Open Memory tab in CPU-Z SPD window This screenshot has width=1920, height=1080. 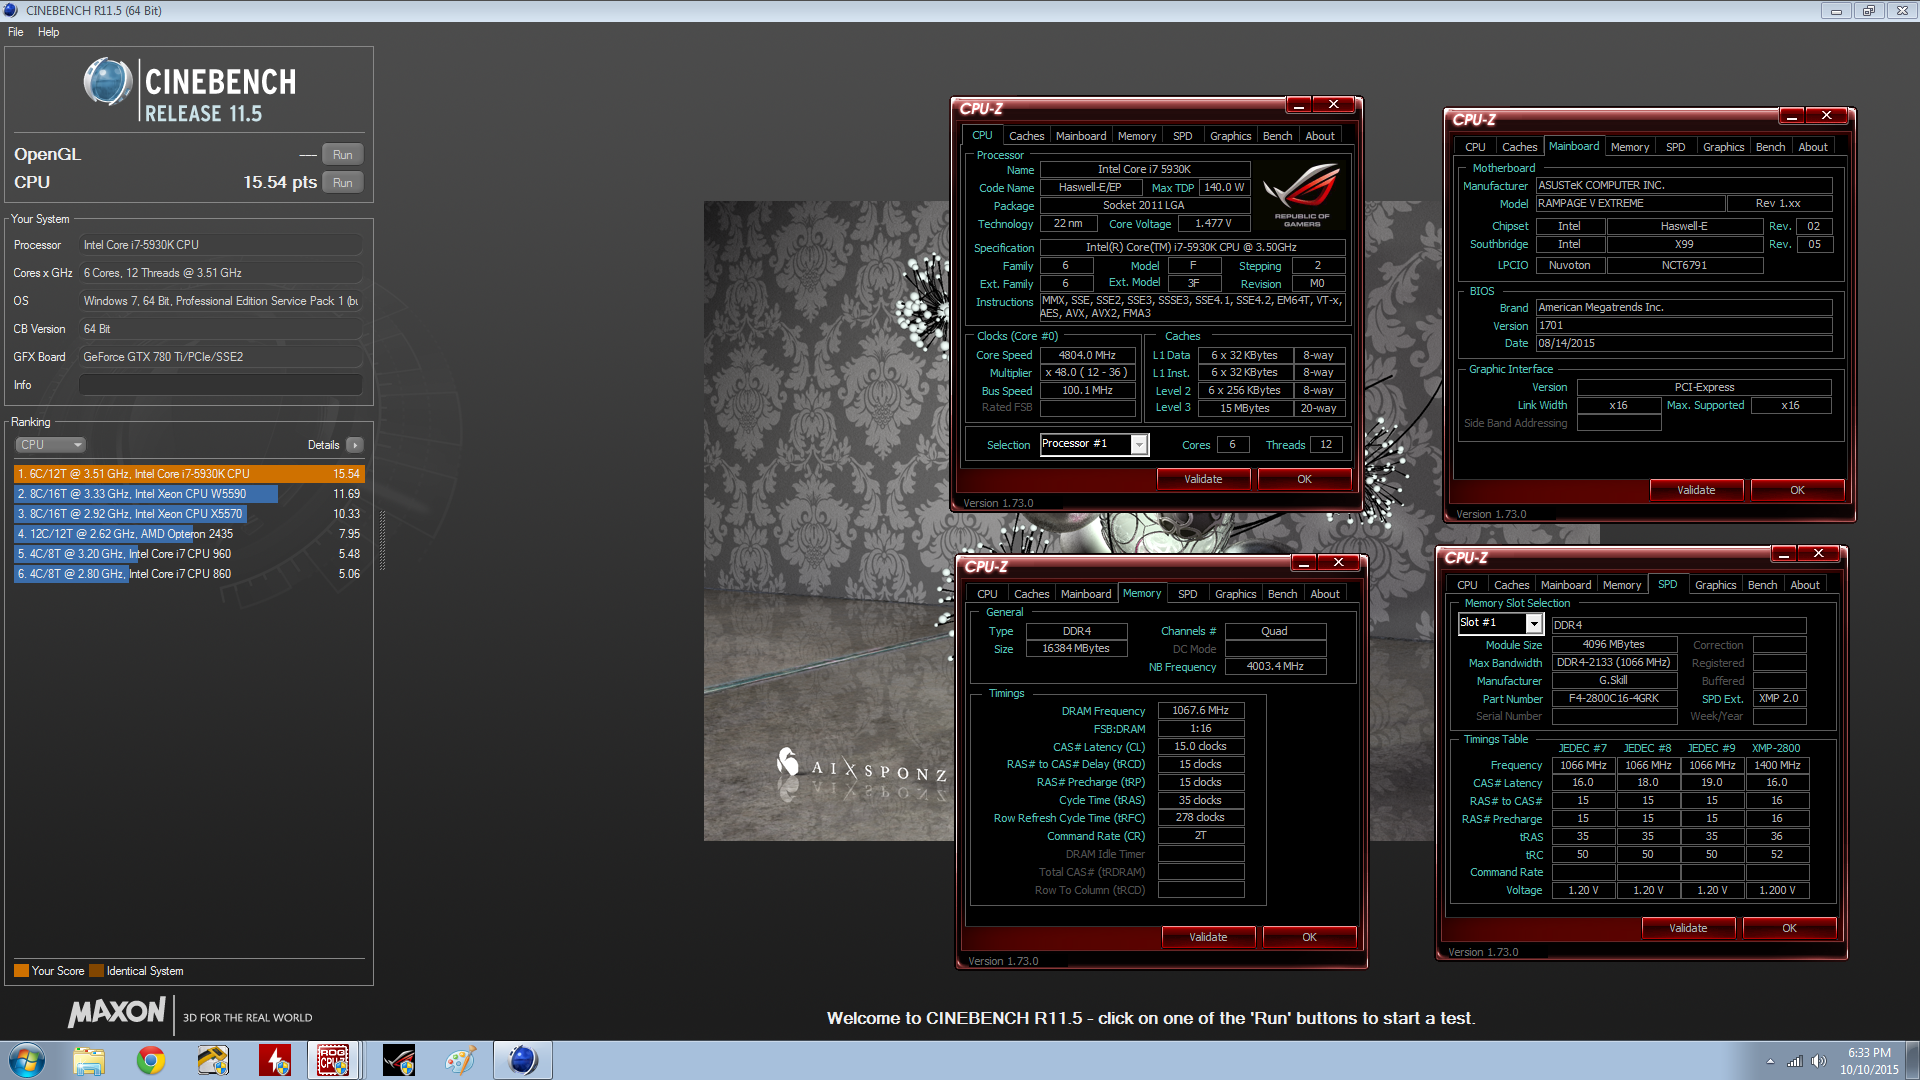(1621, 585)
